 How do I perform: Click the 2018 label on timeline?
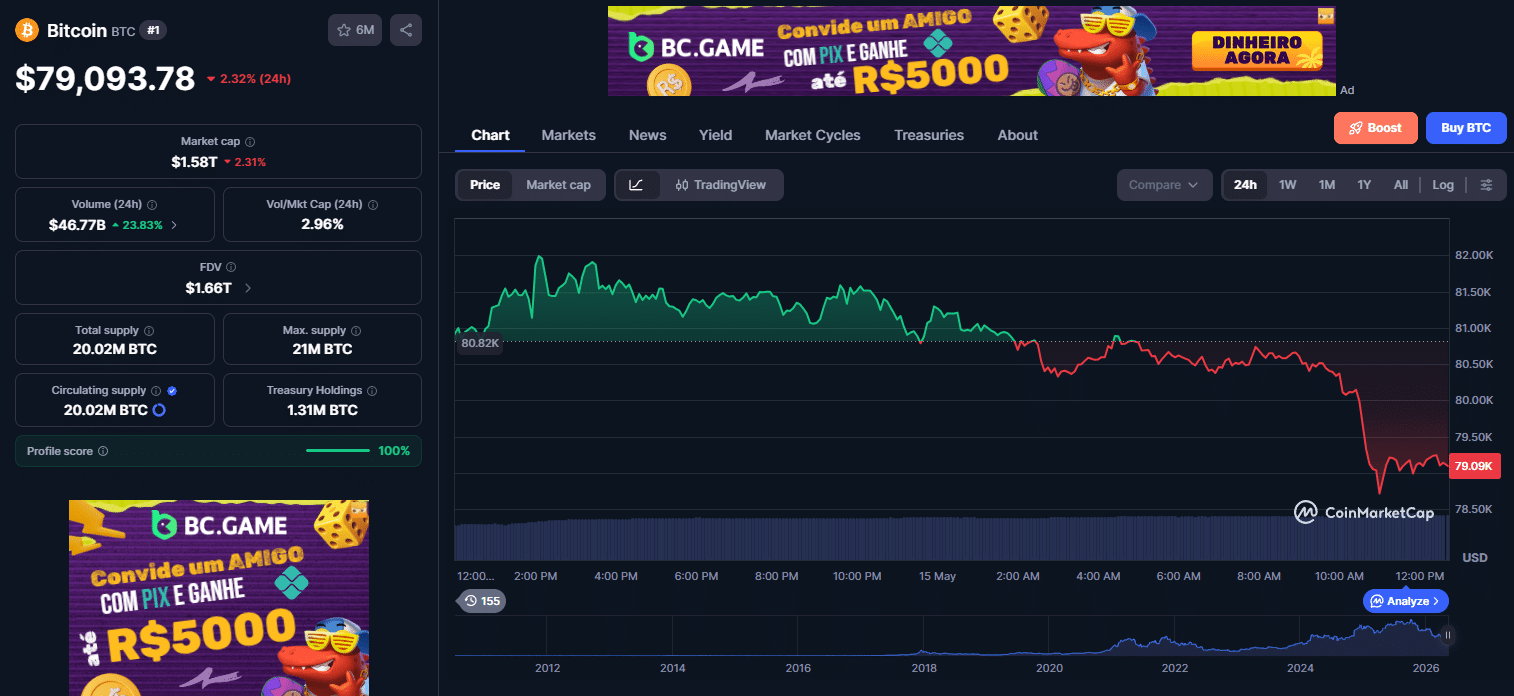pyautogui.click(x=924, y=668)
